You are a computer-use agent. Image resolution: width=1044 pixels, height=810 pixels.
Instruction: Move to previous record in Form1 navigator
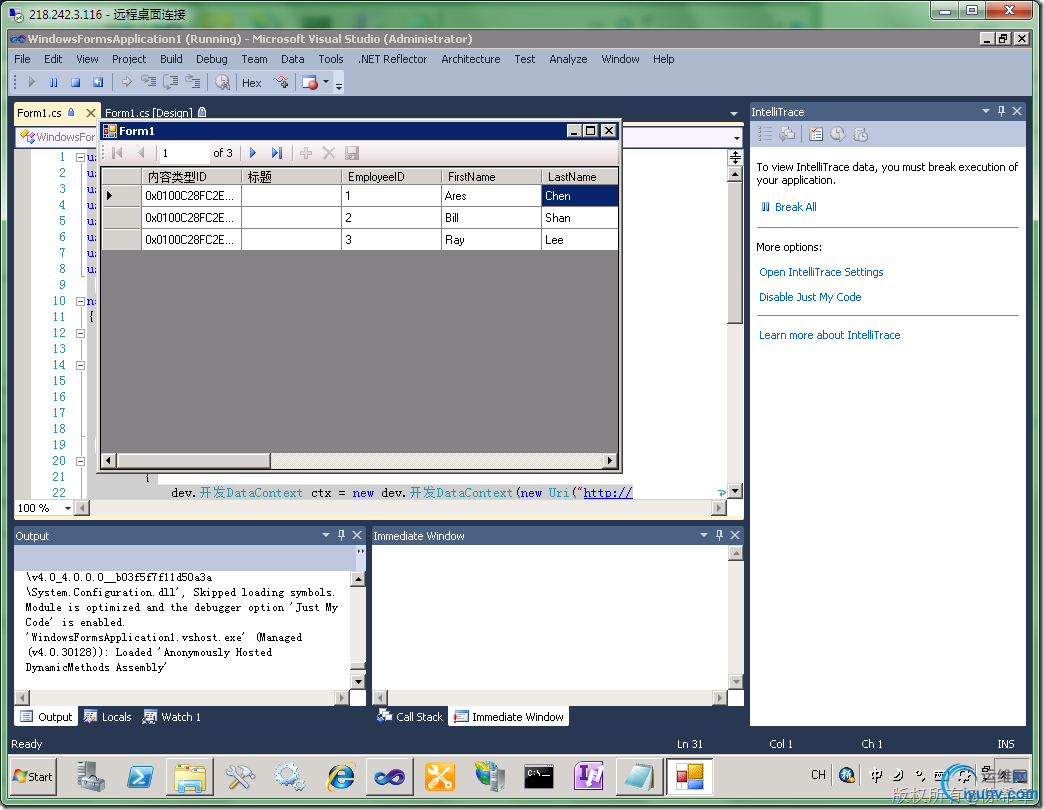140,153
